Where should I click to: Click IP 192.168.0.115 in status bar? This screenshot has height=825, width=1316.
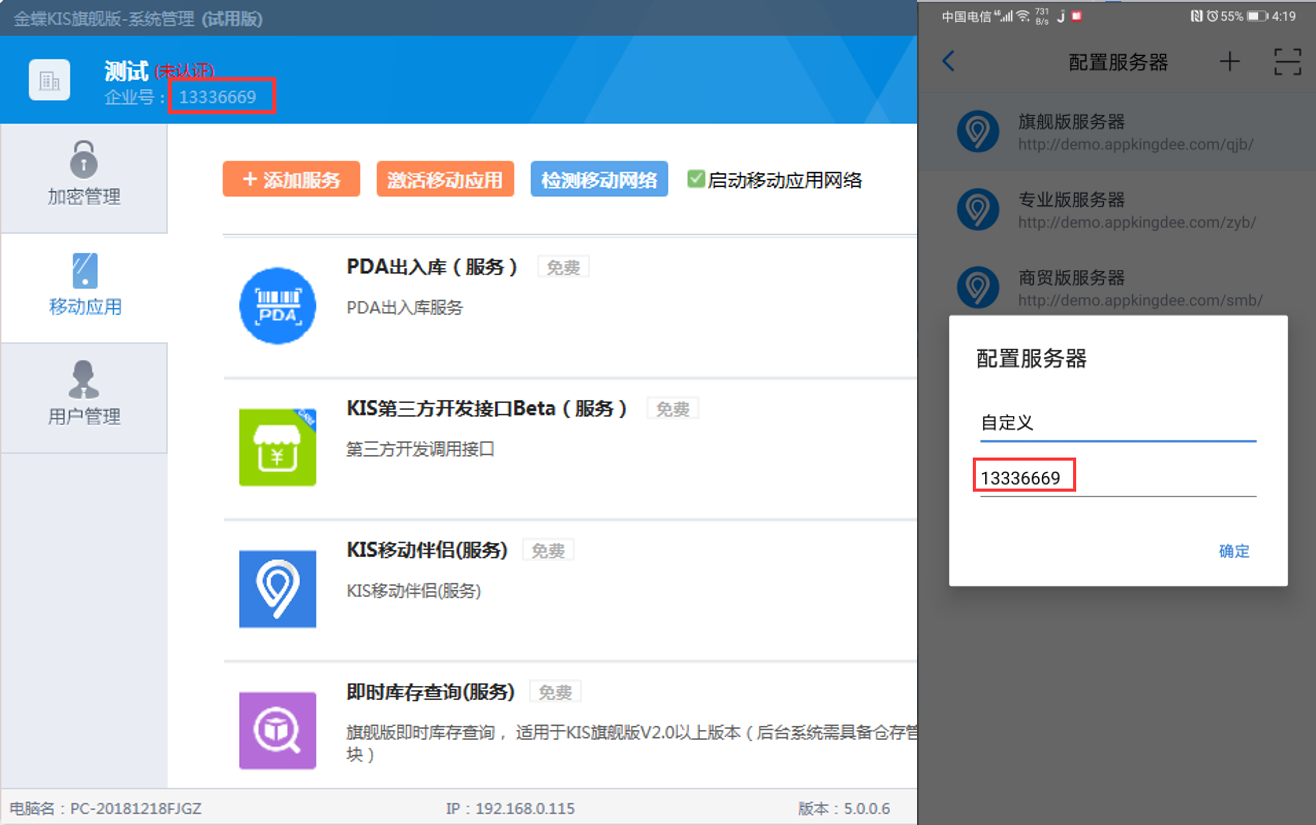[510, 808]
